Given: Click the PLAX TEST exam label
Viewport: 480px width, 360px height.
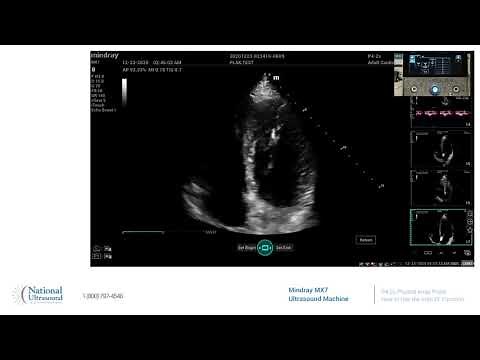Looking at the screenshot, I should [x=241, y=62].
